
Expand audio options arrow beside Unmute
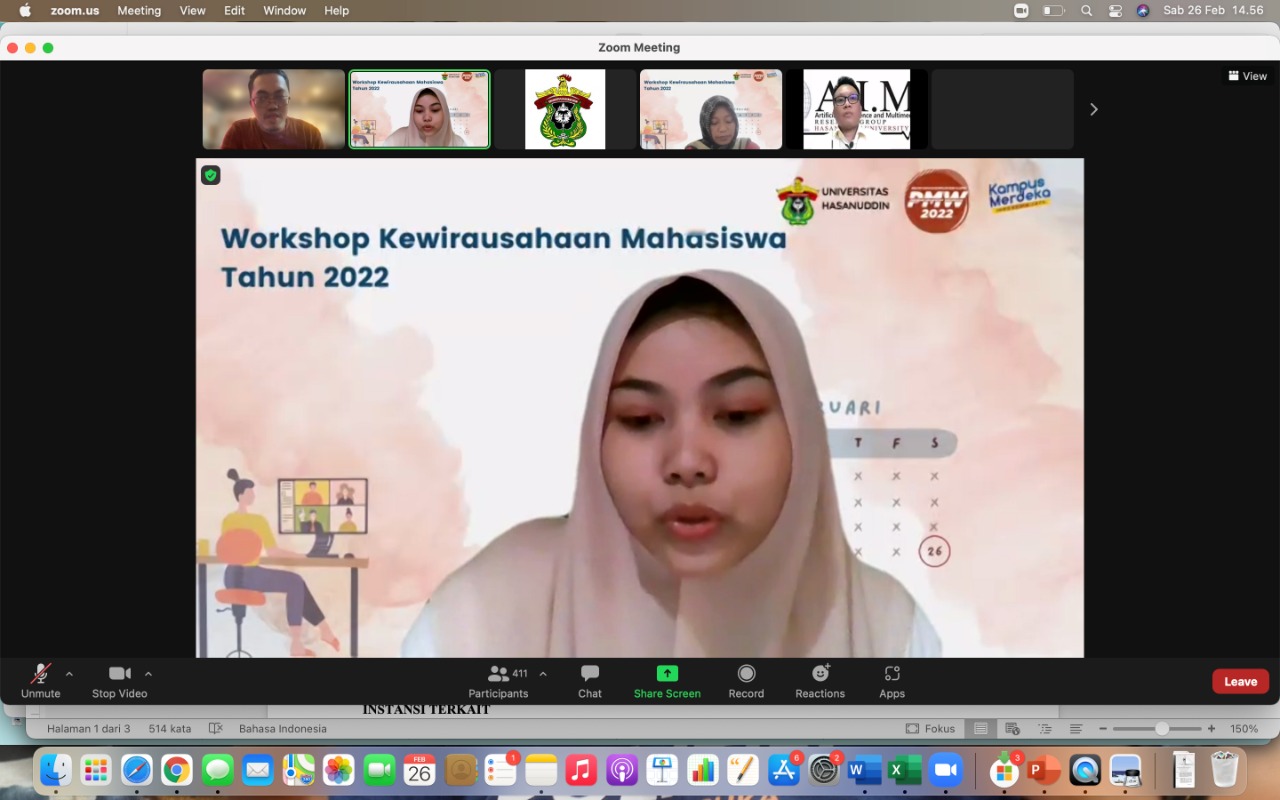click(69, 674)
